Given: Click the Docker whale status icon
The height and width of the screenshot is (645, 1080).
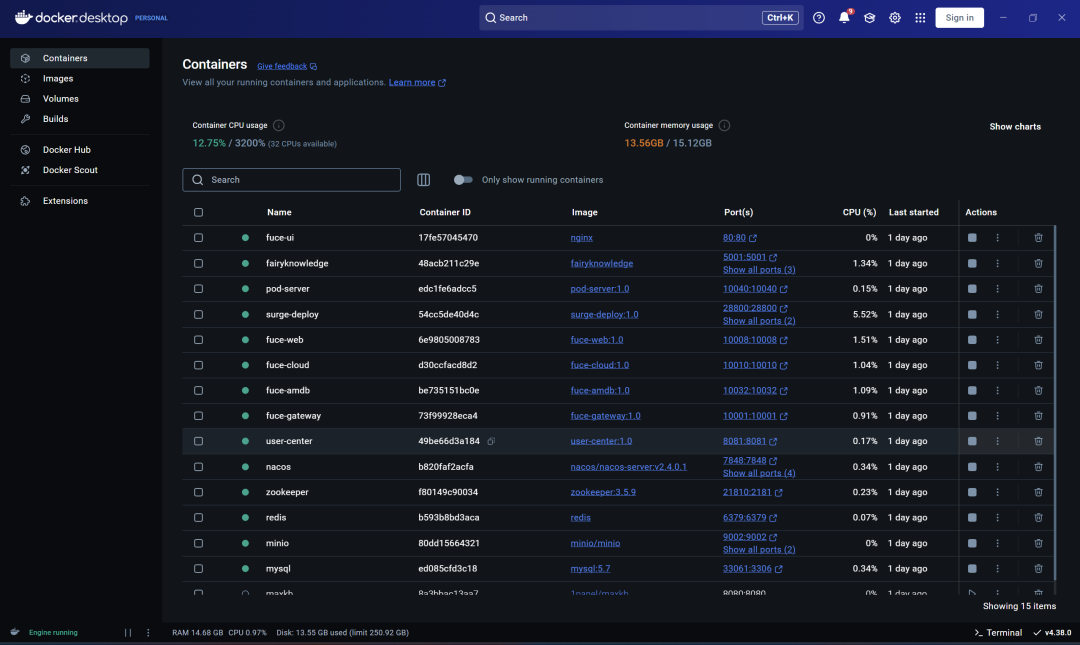Looking at the screenshot, I should pos(14,632).
